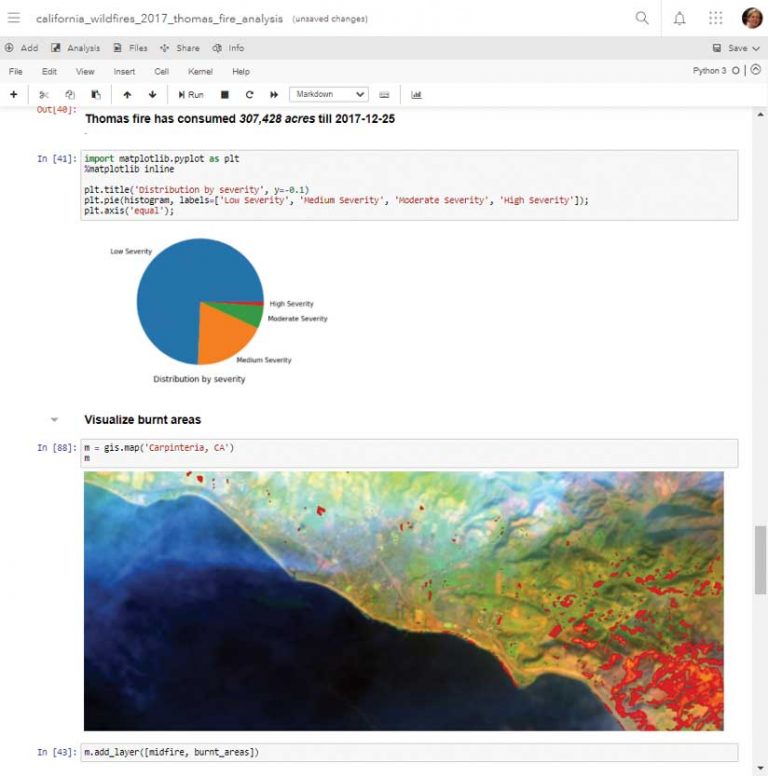Screen dimensions: 768x776
Task: Click the satellite map of burnt areas
Action: point(403,601)
